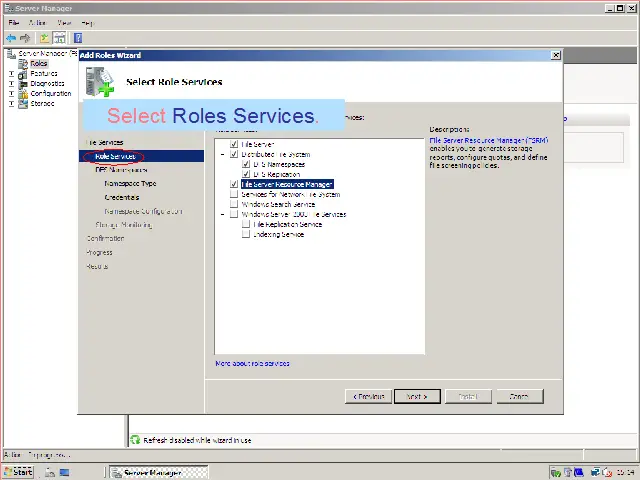640x480 pixels.
Task: Open the More about role services link
Action: pos(252,363)
